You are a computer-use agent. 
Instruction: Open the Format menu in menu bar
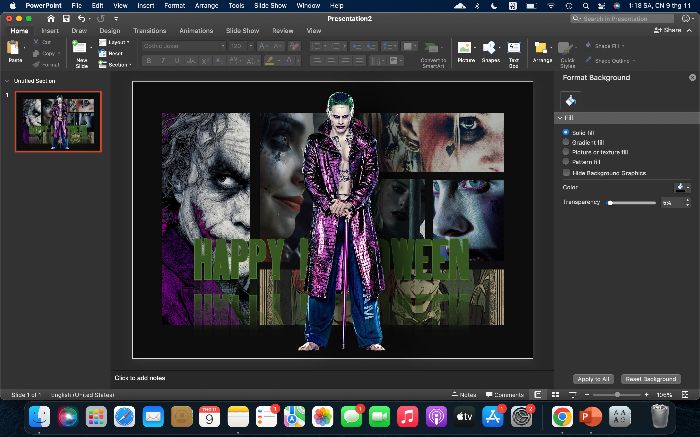(x=175, y=6)
